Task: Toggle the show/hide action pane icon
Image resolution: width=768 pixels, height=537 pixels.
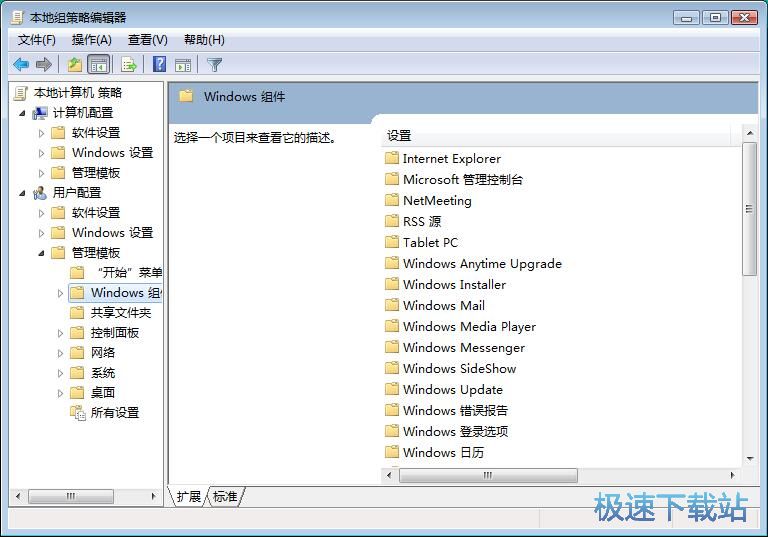Action: click(x=183, y=65)
